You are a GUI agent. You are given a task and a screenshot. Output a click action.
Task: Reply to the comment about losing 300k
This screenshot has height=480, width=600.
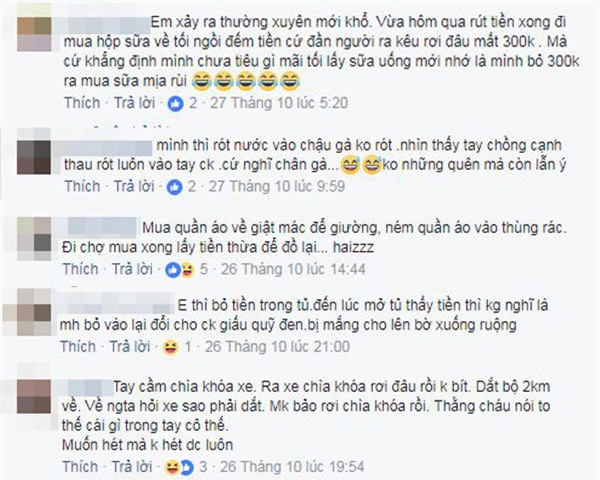coord(135,103)
